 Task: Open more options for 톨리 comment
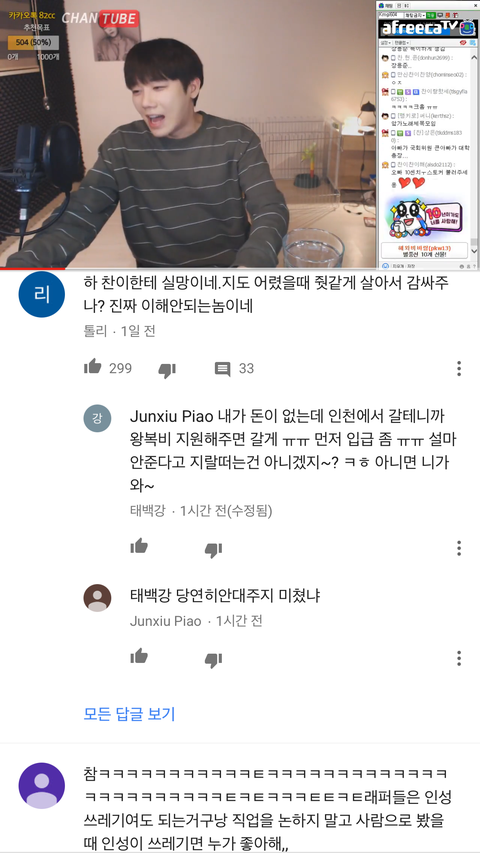tap(459, 368)
